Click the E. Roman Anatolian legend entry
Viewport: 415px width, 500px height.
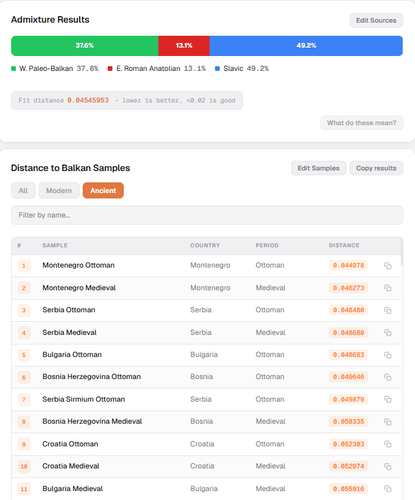click(x=157, y=68)
